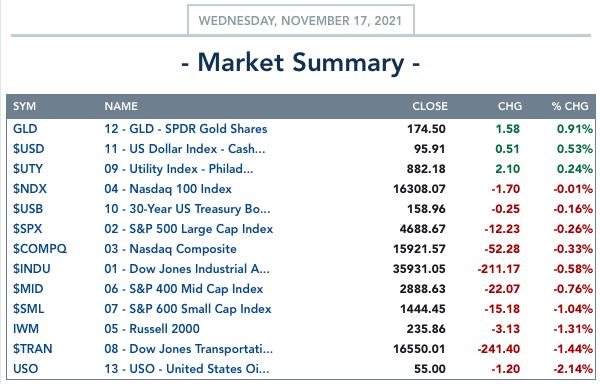Open S&P 600 Small Cap Index
Viewport: 600px width, 384px height.
[x=188, y=309]
